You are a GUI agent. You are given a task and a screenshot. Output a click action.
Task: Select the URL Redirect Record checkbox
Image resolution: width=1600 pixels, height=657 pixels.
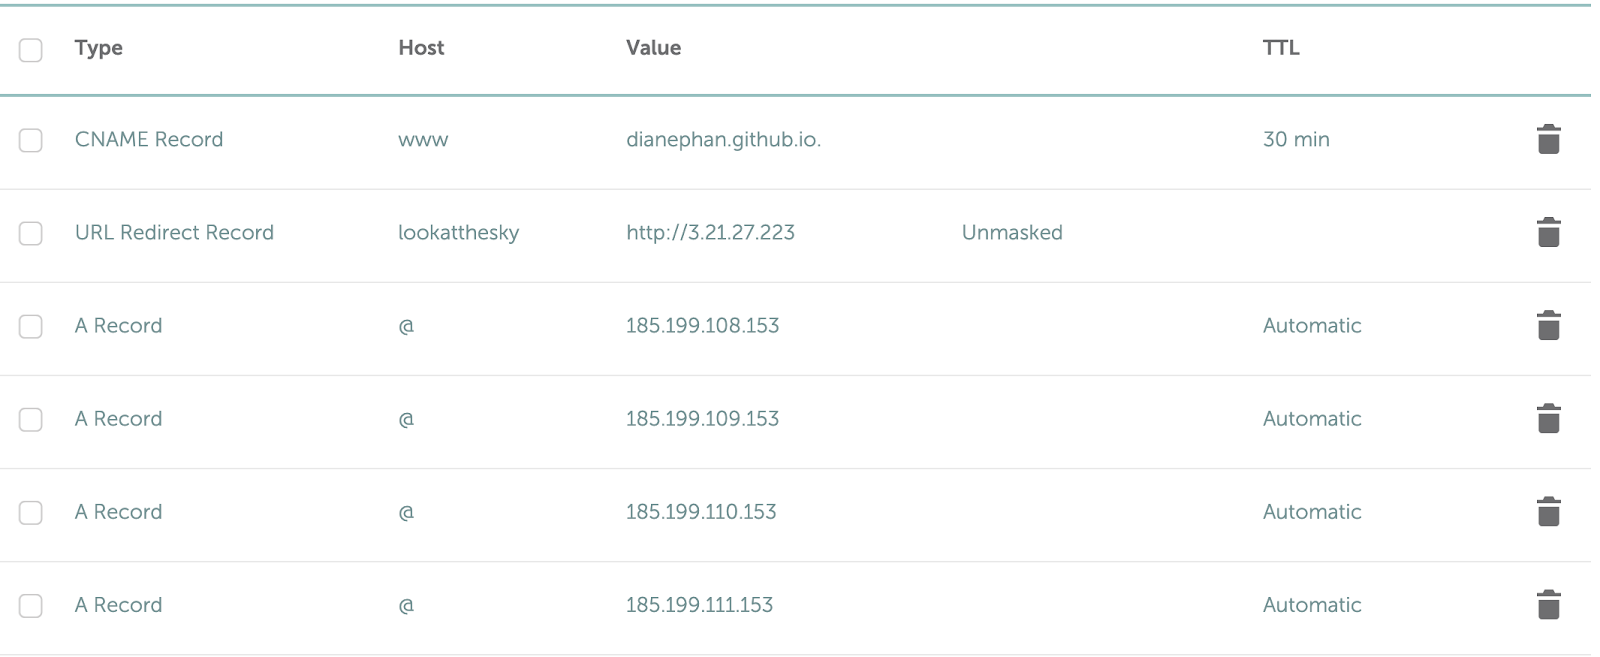coord(31,233)
